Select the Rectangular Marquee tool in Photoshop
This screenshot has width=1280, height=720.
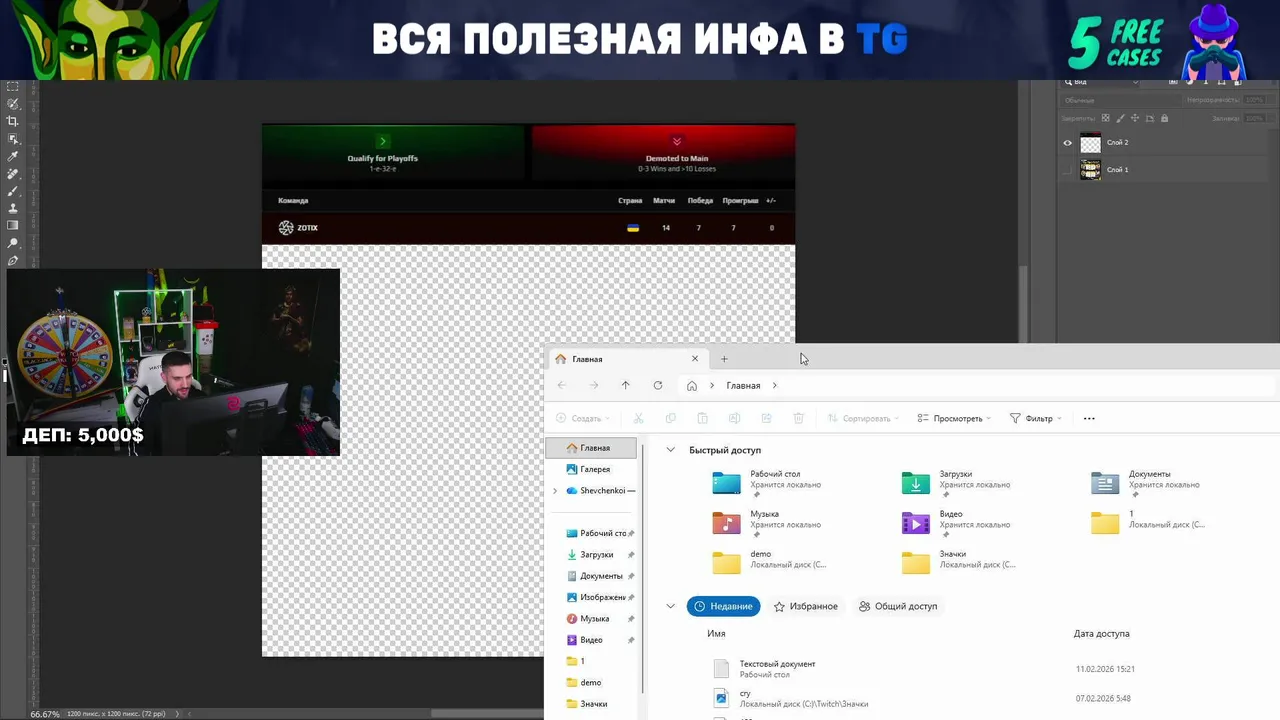point(13,86)
